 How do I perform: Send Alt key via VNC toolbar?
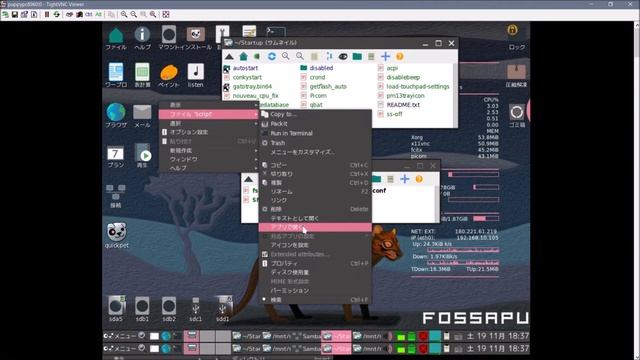click(98, 14)
